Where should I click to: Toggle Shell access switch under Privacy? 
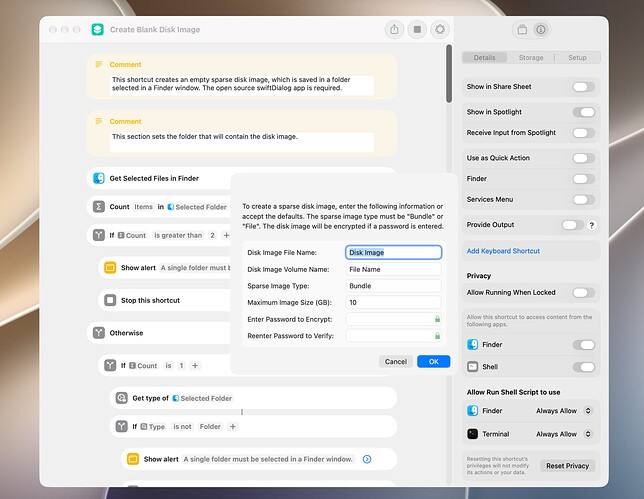click(x=584, y=367)
